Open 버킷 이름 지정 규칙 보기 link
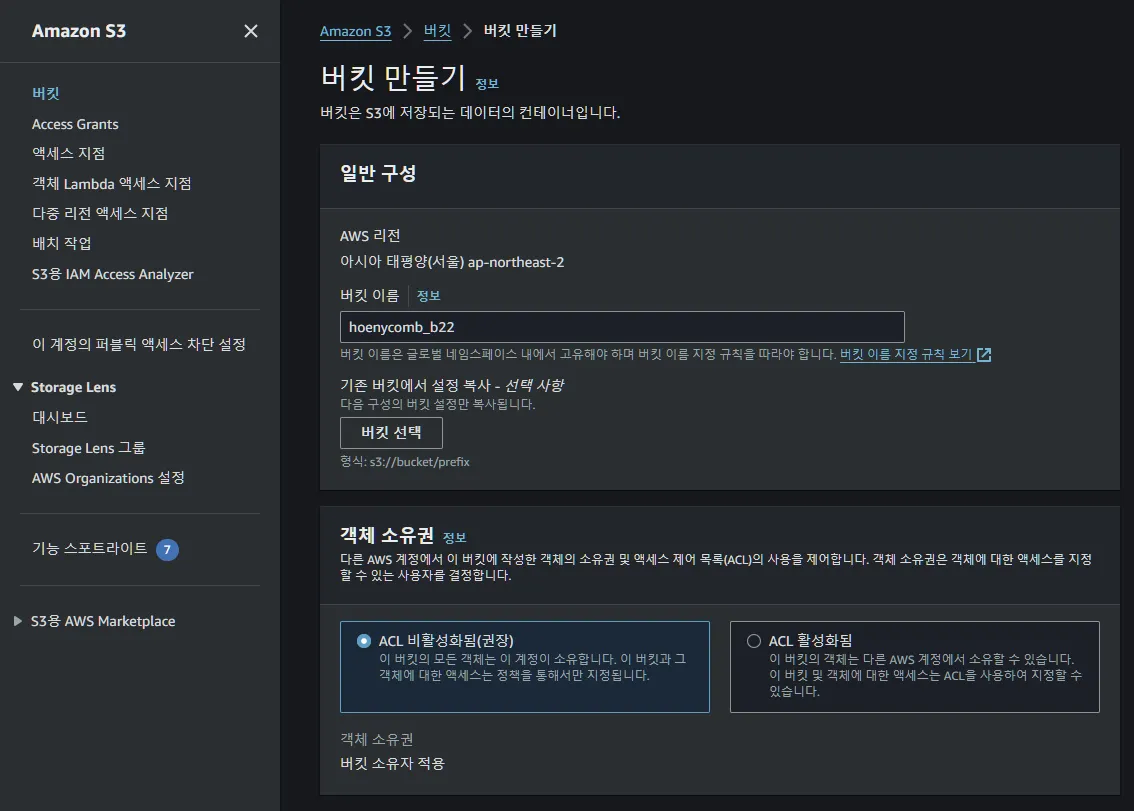The image size is (1134, 811). point(905,354)
